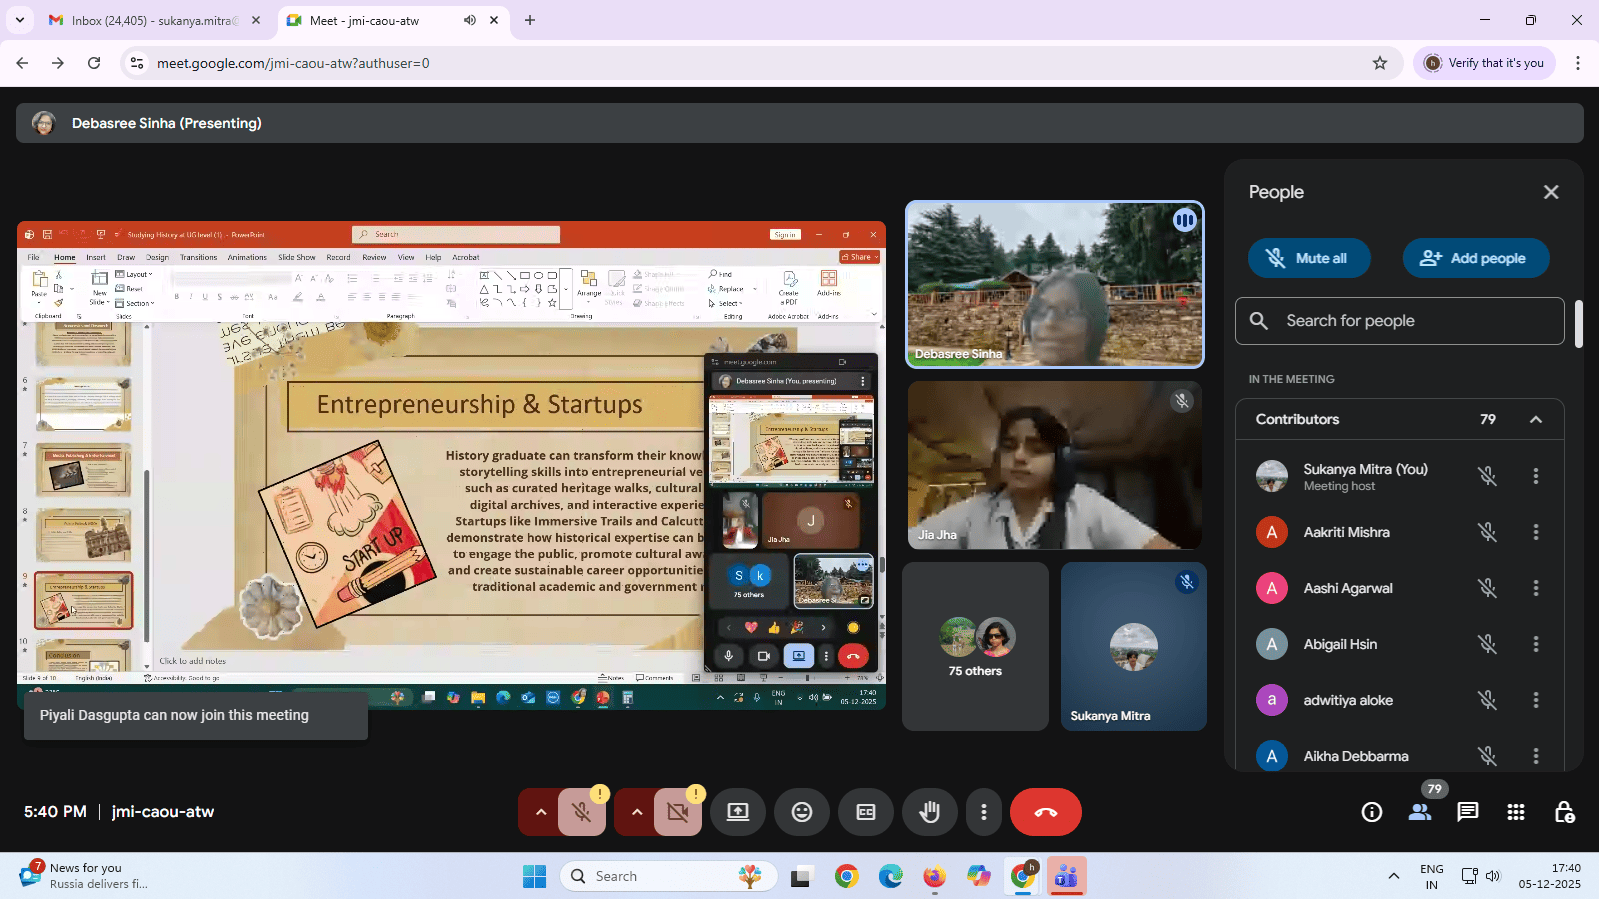Open the Activities grid icon
The image size is (1599, 899).
tap(1515, 812)
